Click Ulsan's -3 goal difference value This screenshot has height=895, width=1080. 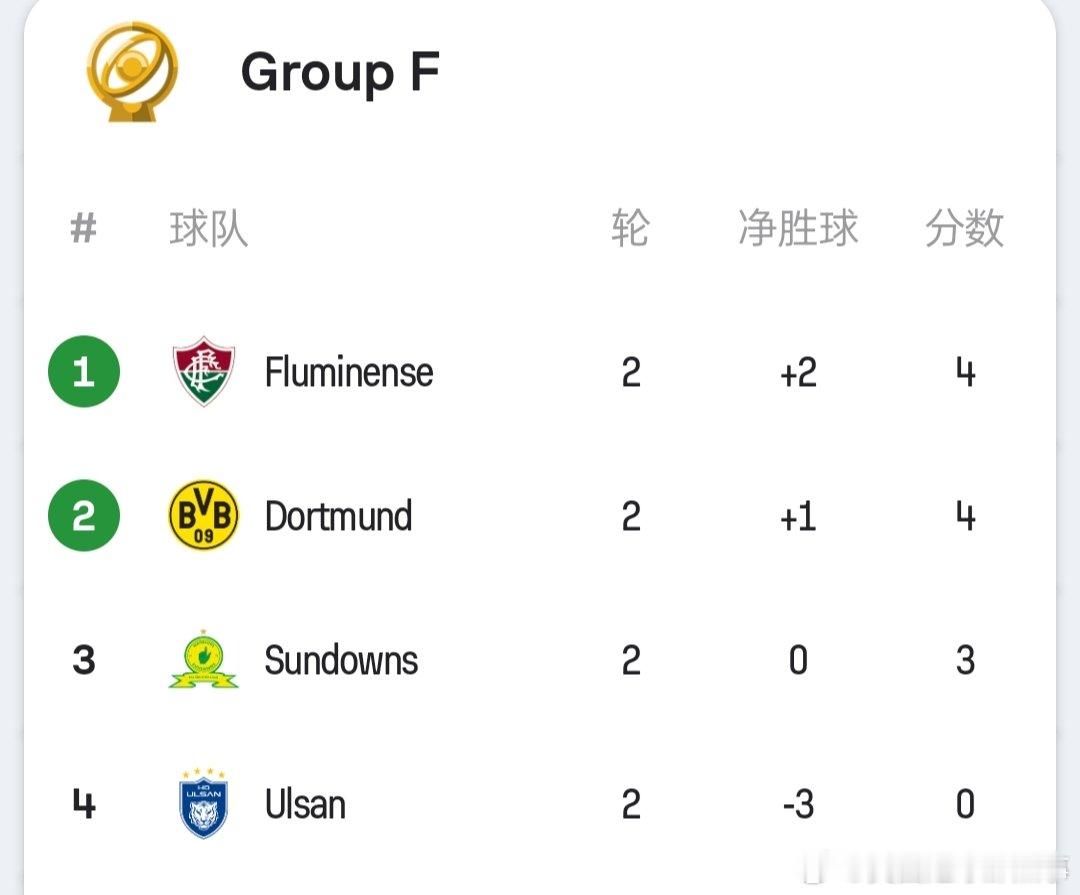tap(798, 804)
